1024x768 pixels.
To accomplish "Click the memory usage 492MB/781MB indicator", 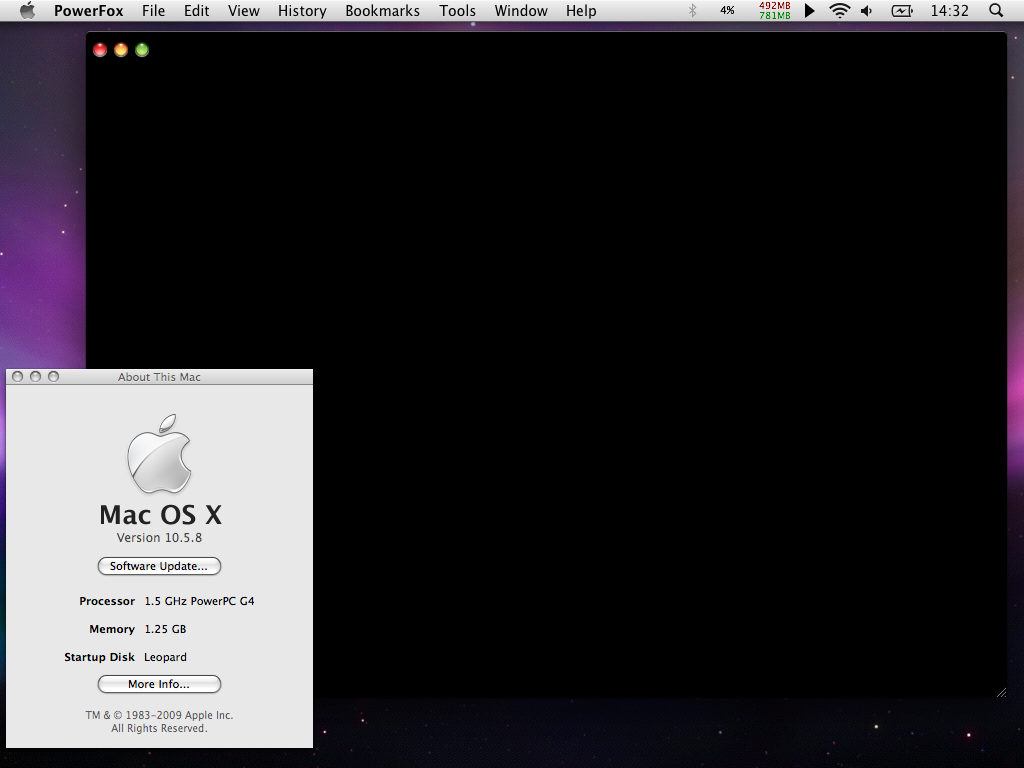I will [x=775, y=10].
